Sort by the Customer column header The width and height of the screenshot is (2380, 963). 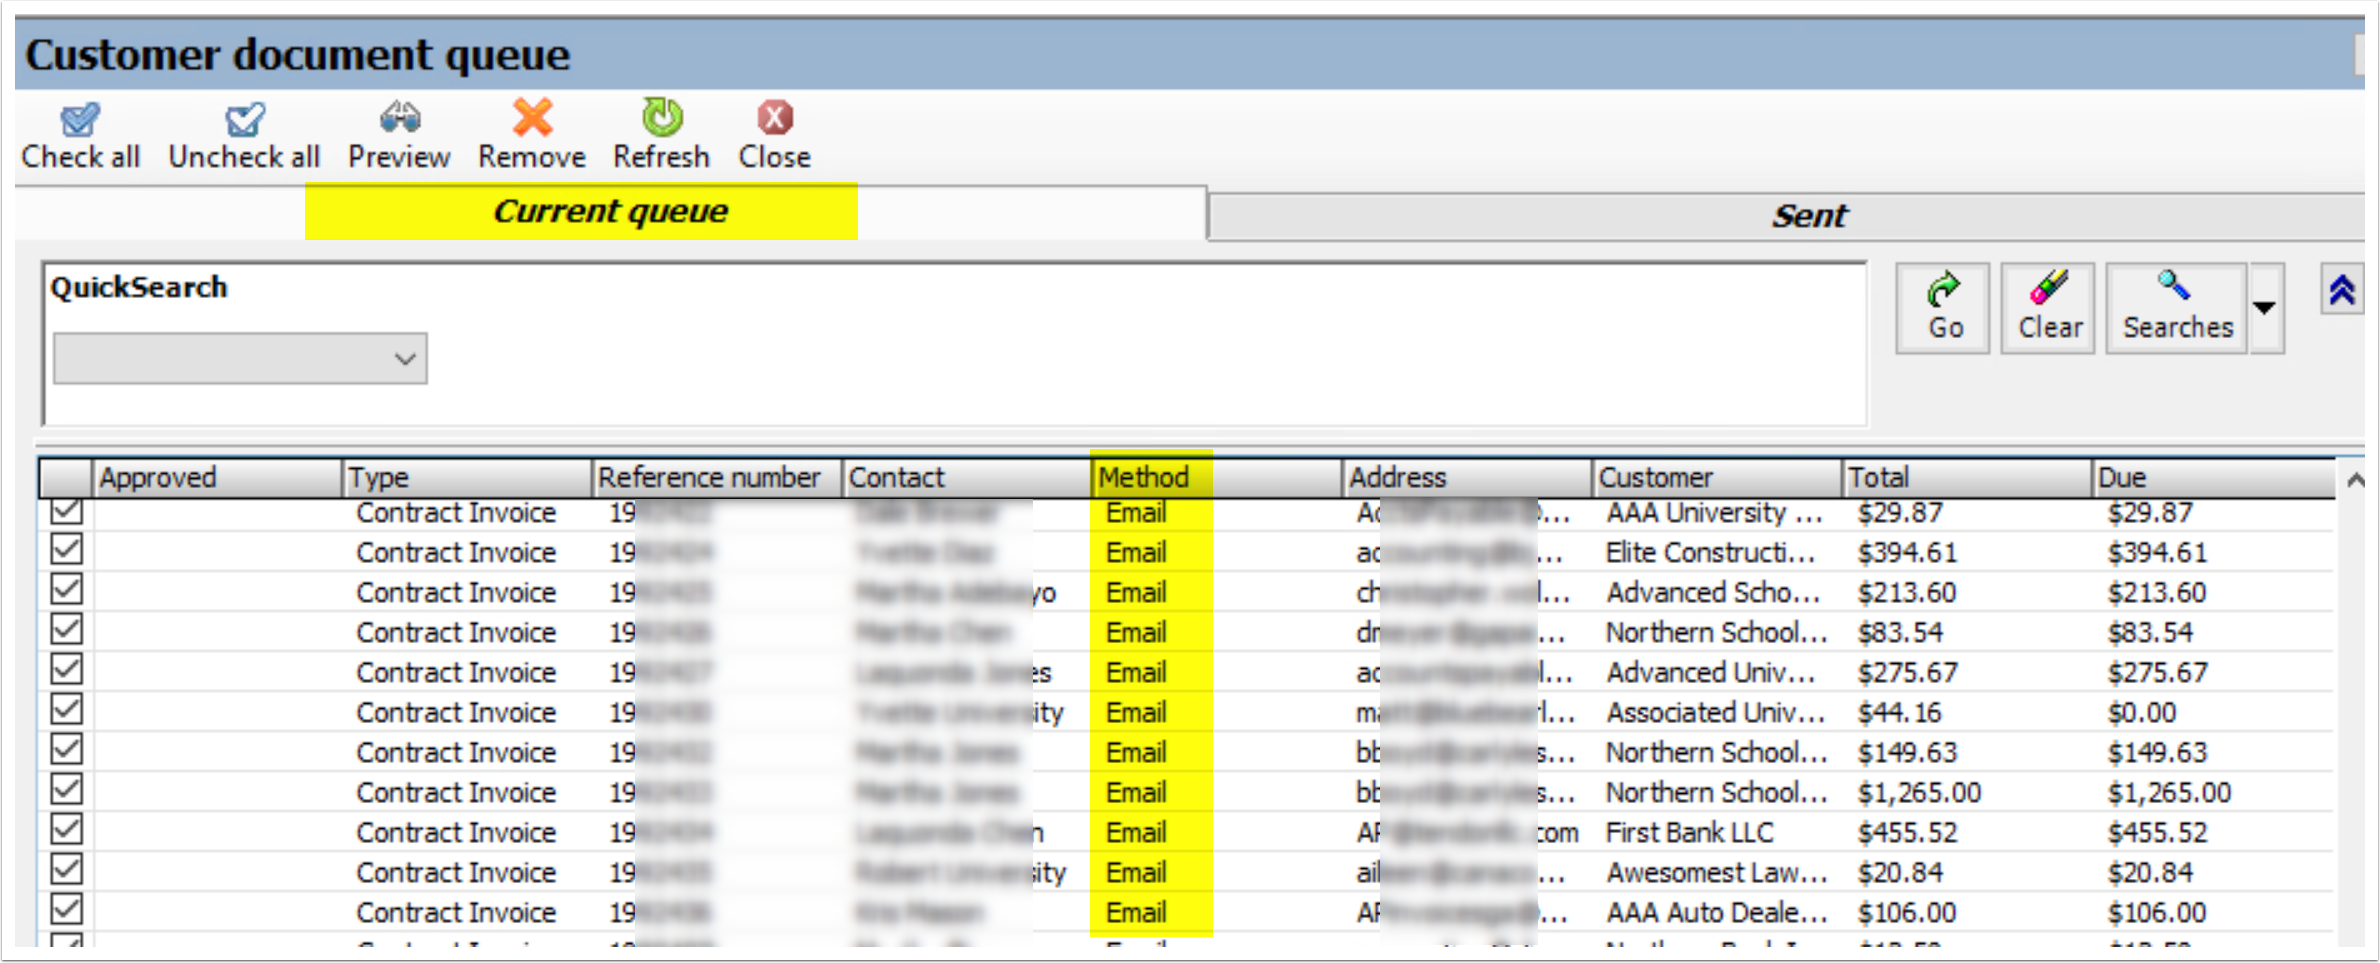pos(1658,477)
